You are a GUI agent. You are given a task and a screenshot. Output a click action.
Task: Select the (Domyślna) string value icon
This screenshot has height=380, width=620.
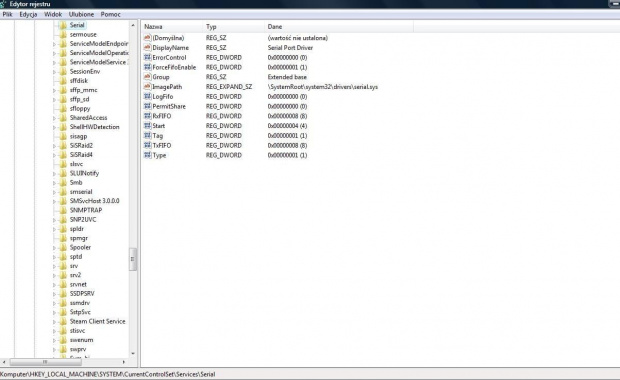pos(147,38)
